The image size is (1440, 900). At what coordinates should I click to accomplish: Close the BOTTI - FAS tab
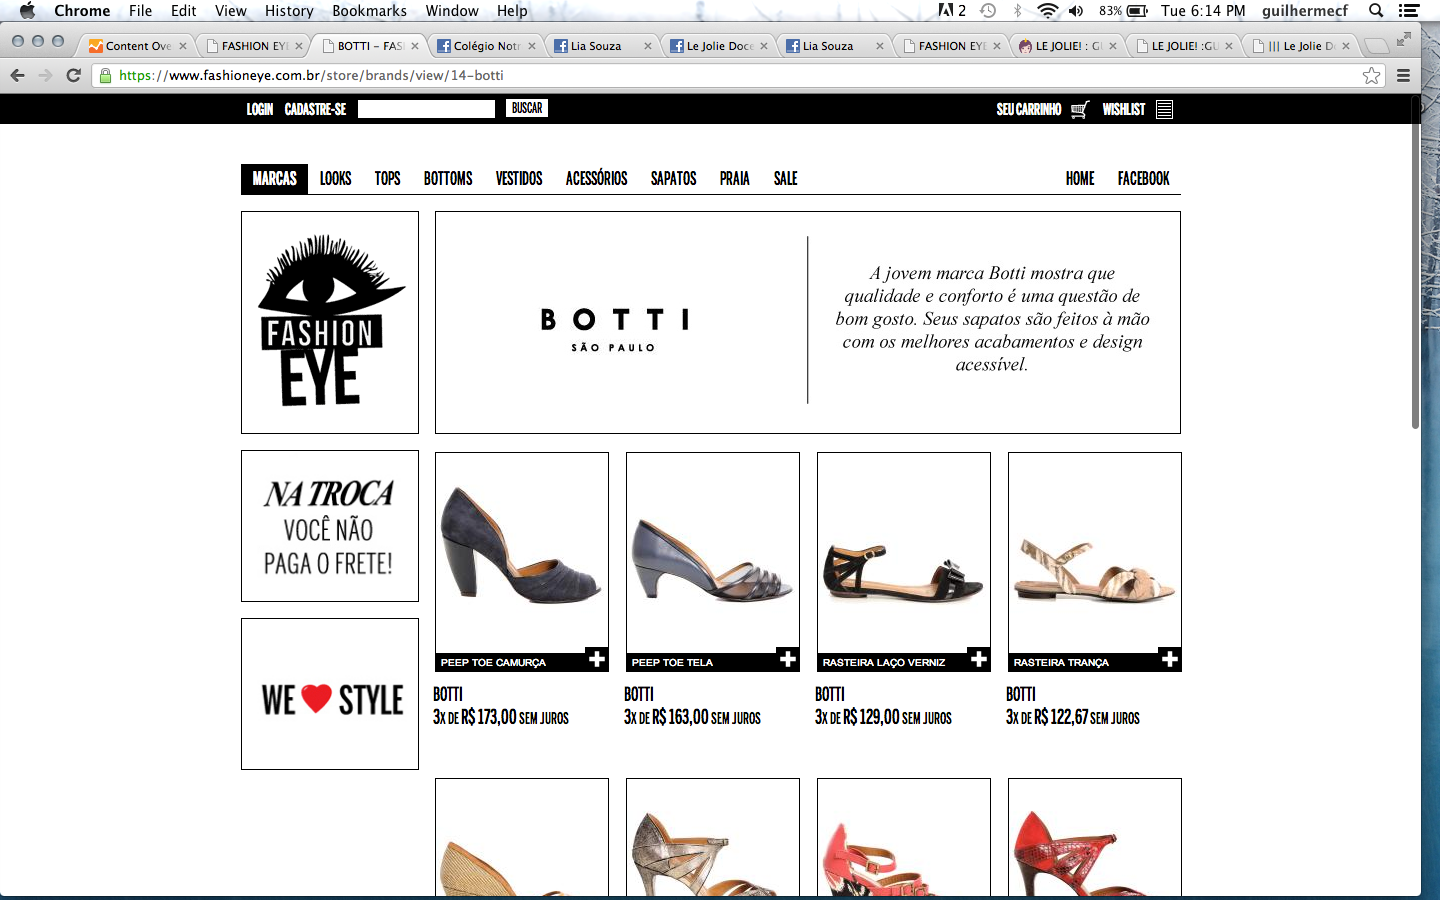point(415,46)
